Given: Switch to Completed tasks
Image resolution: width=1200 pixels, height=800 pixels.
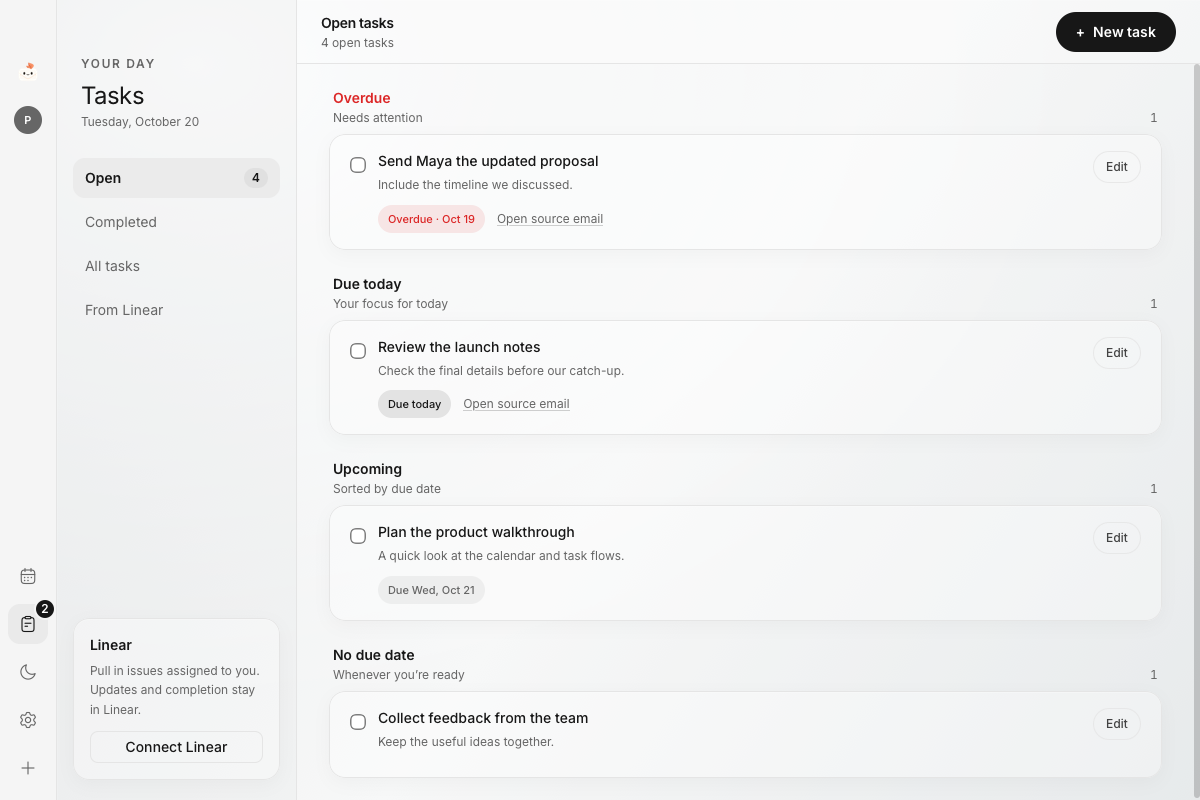Looking at the screenshot, I should 176,222.
